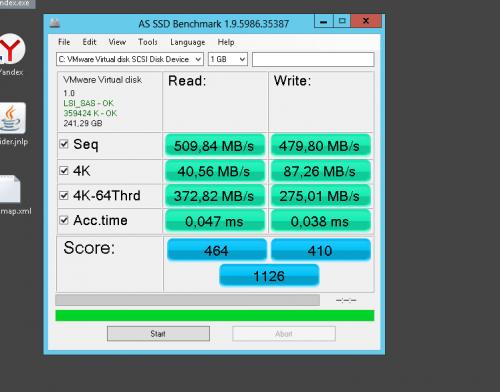Screen dimensions: 500x392
Task: Click the Start benchmark button
Action: coord(158,334)
